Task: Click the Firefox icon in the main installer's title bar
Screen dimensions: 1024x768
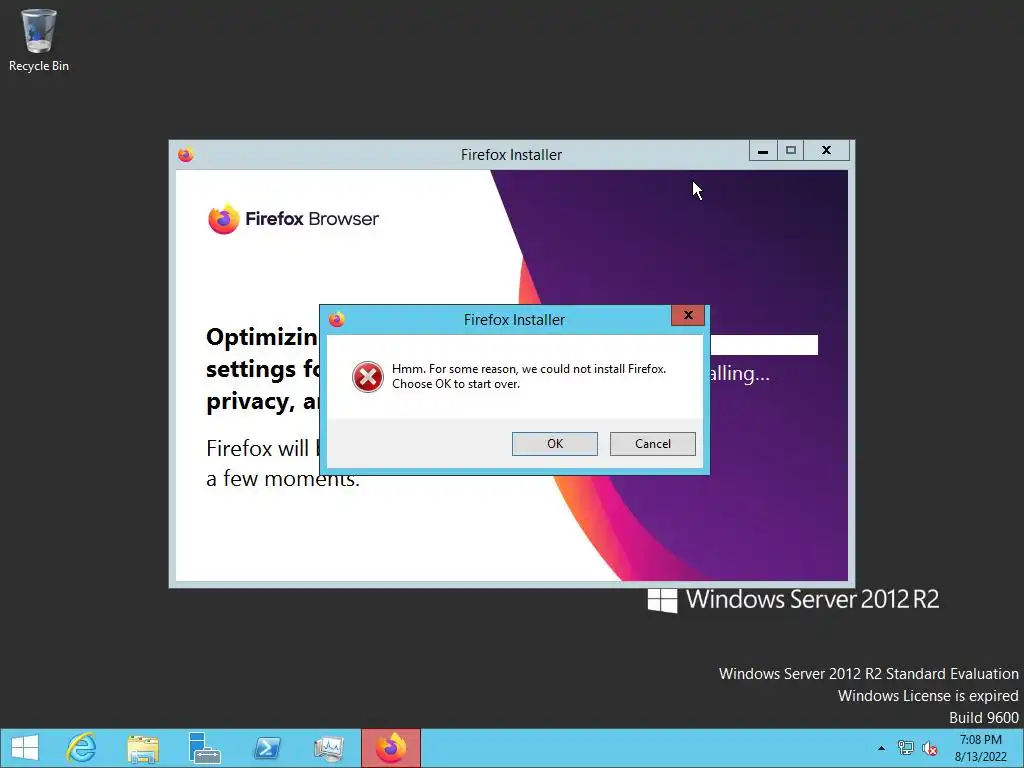Action: coord(185,155)
